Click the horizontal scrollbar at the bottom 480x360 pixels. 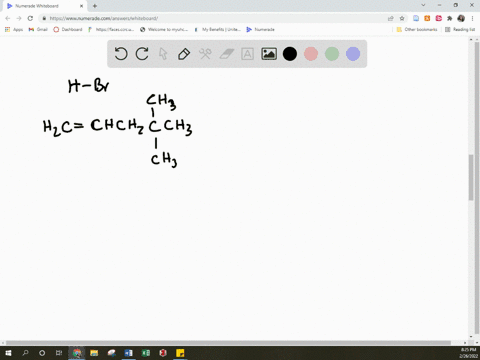[228, 343]
